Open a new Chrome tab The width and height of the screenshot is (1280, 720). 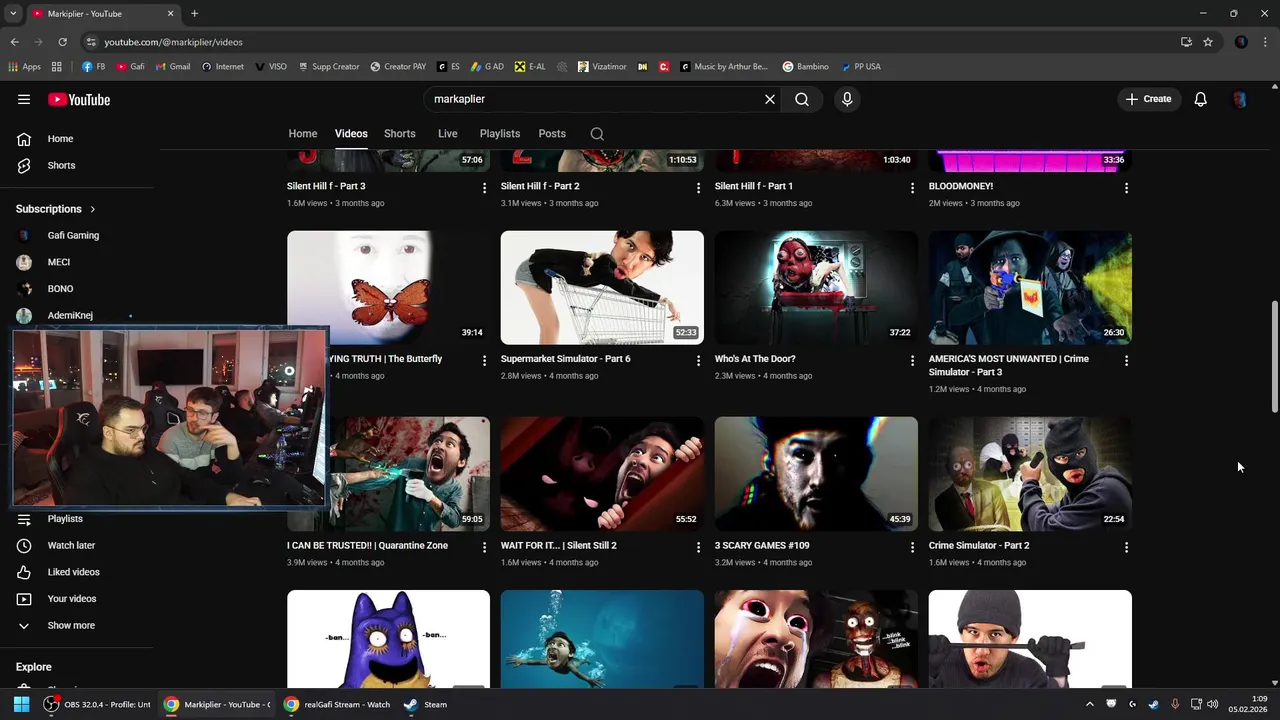[x=194, y=14]
